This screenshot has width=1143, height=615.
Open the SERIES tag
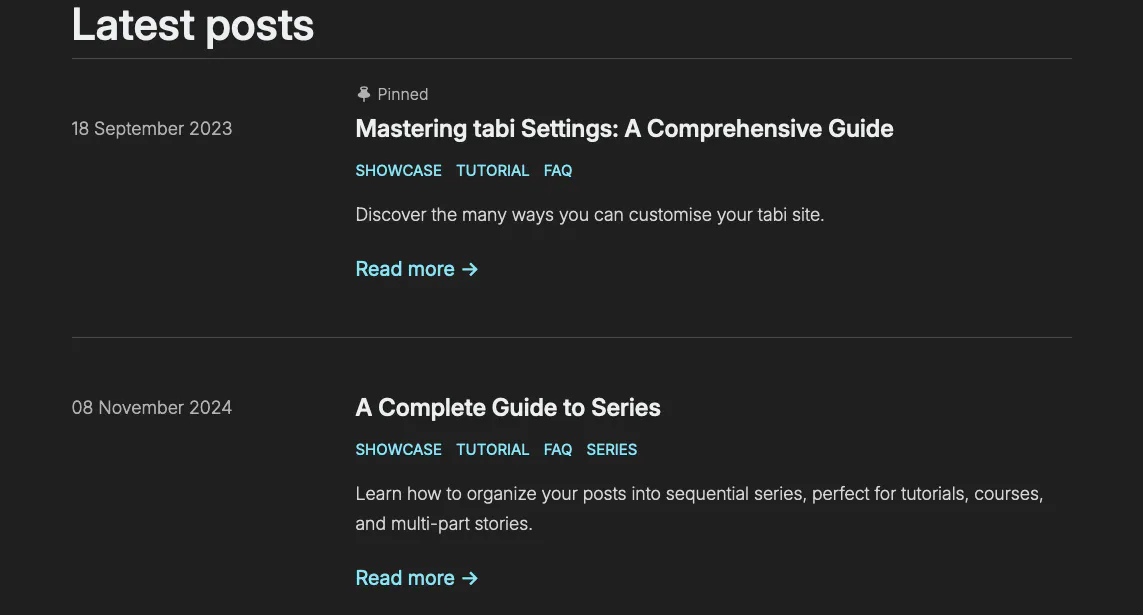[x=612, y=450]
